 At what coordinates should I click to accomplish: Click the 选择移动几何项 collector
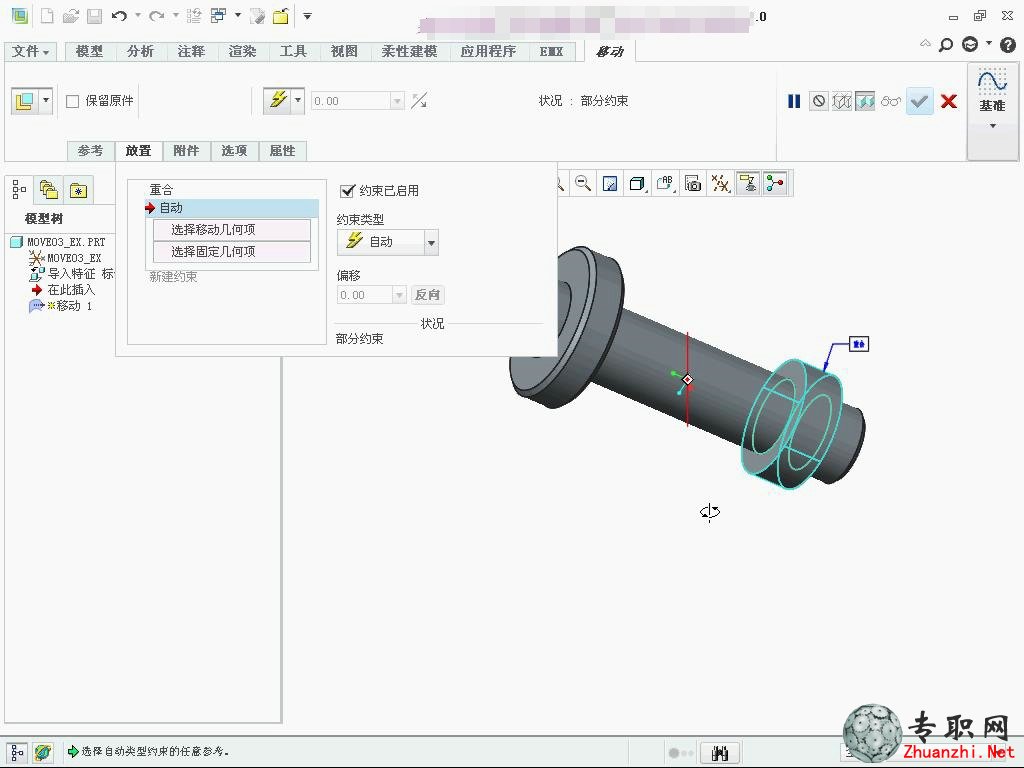[x=232, y=230]
